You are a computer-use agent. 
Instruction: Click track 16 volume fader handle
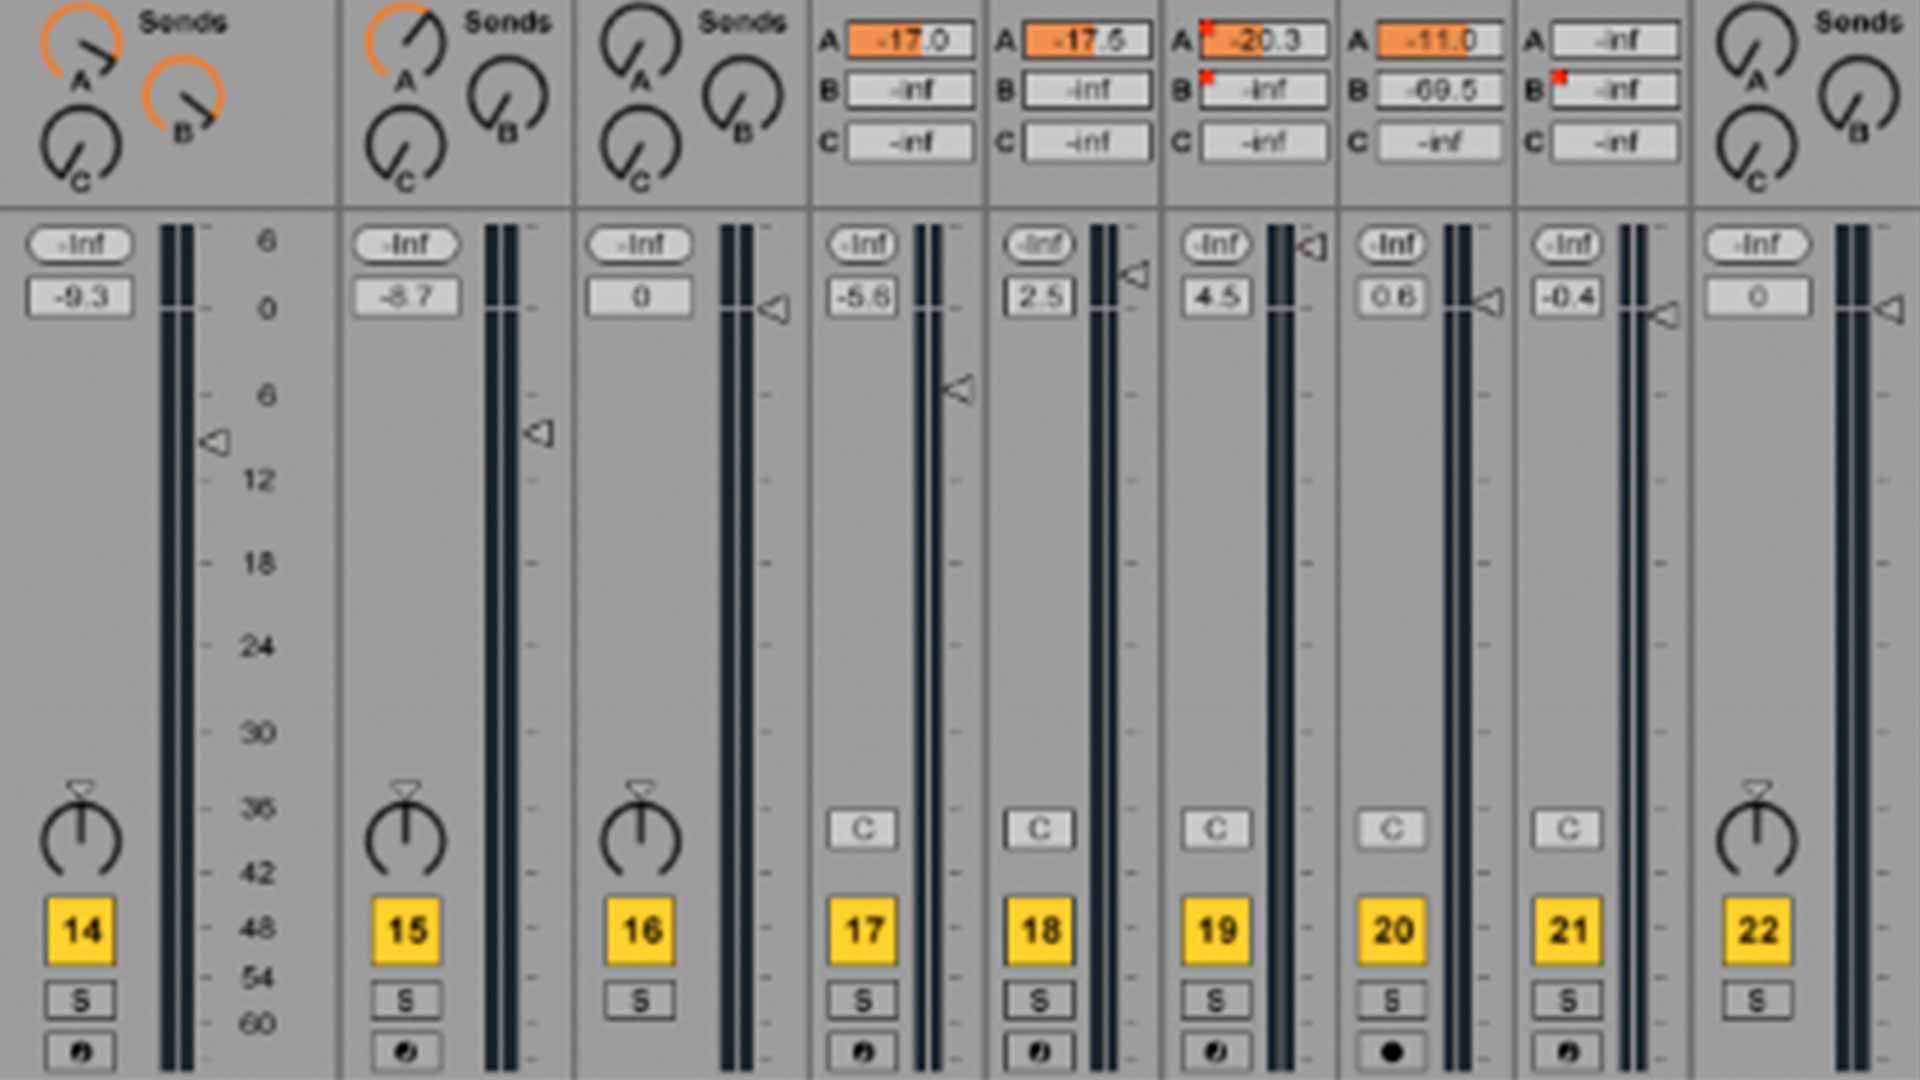tap(774, 309)
